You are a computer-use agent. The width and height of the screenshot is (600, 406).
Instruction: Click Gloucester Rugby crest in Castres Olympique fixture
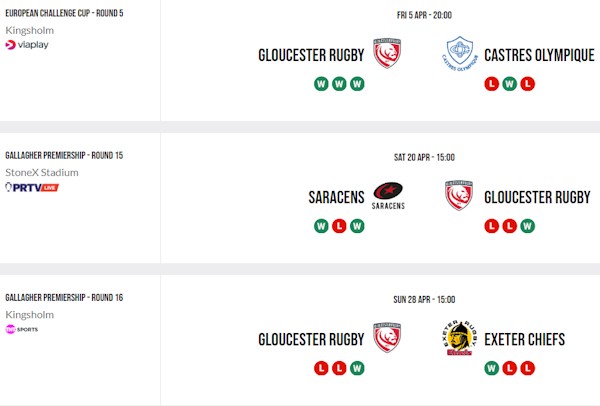pyautogui.click(x=387, y=53)
